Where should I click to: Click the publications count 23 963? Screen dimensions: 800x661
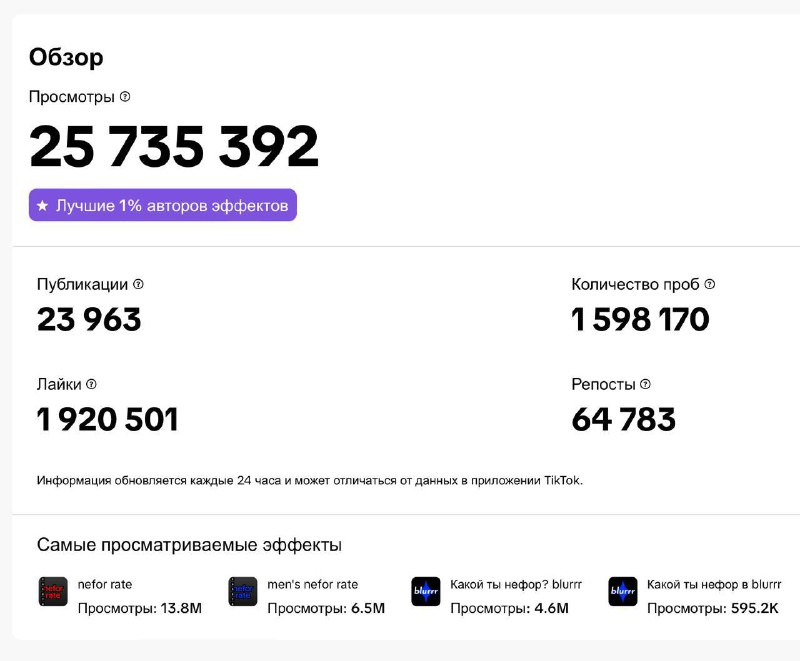point(89,319)
